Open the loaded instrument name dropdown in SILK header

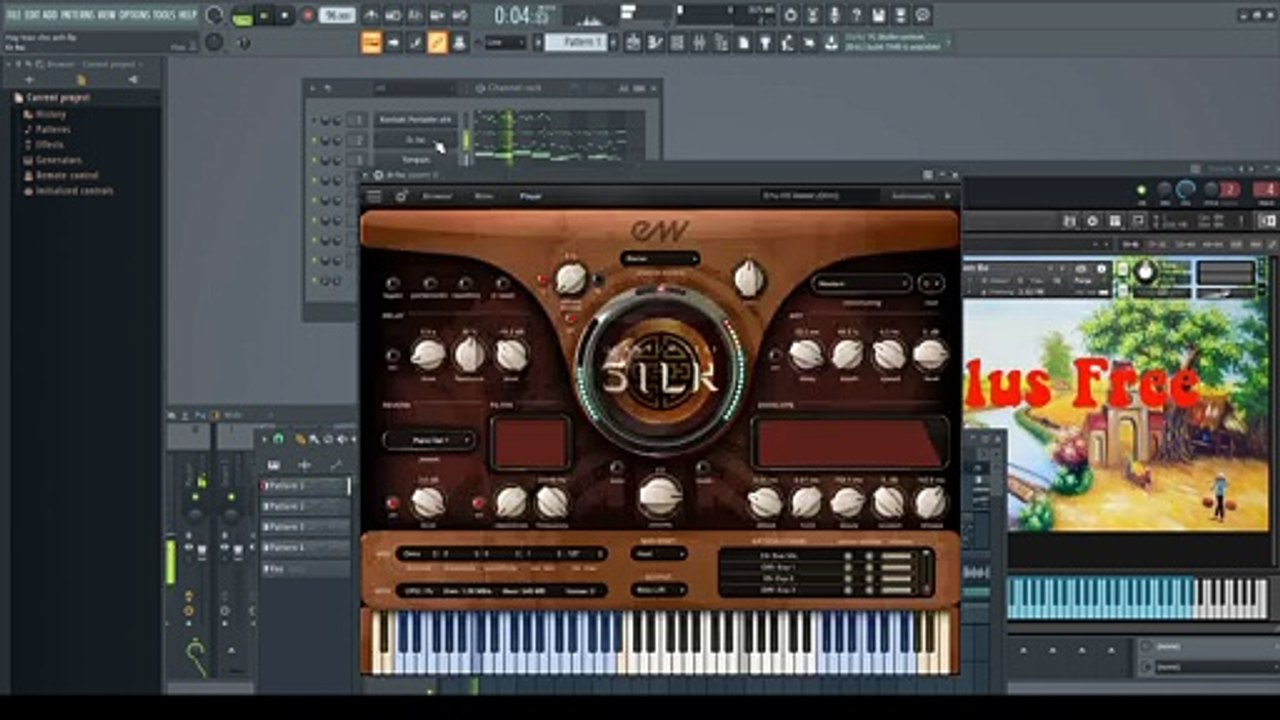(819, 196)
